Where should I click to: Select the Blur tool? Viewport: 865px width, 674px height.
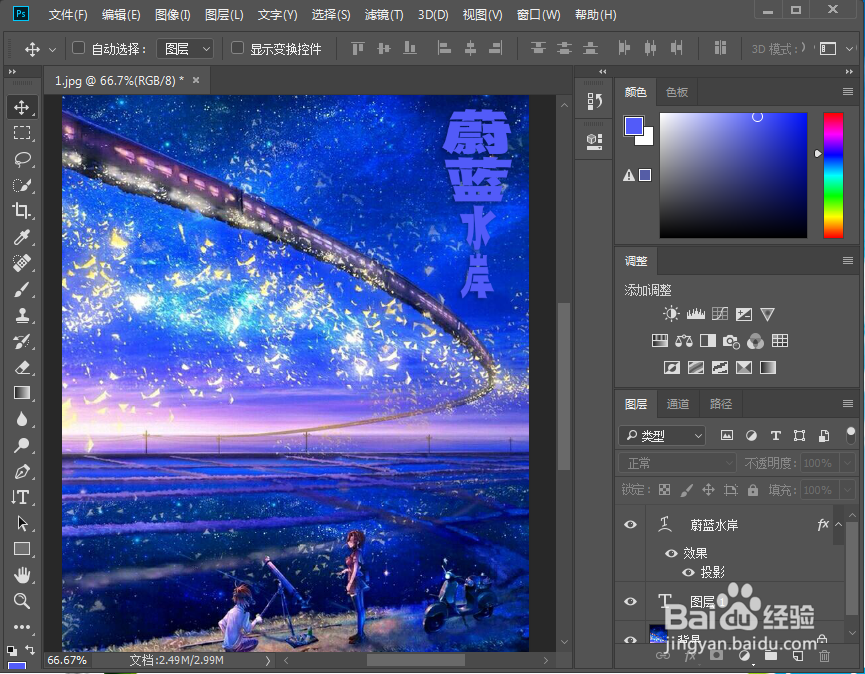pos(22,419)
